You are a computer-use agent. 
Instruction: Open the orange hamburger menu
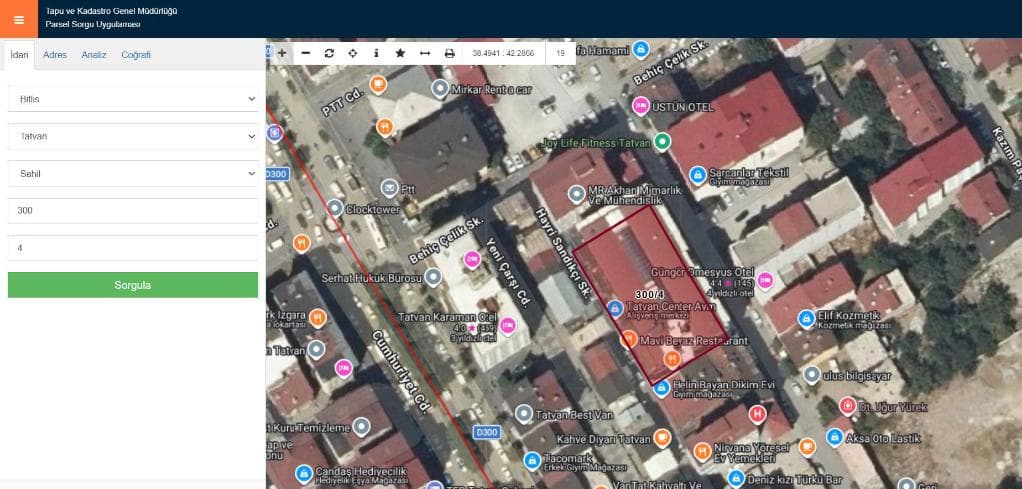pyautogui.click(x=19, y=19)
